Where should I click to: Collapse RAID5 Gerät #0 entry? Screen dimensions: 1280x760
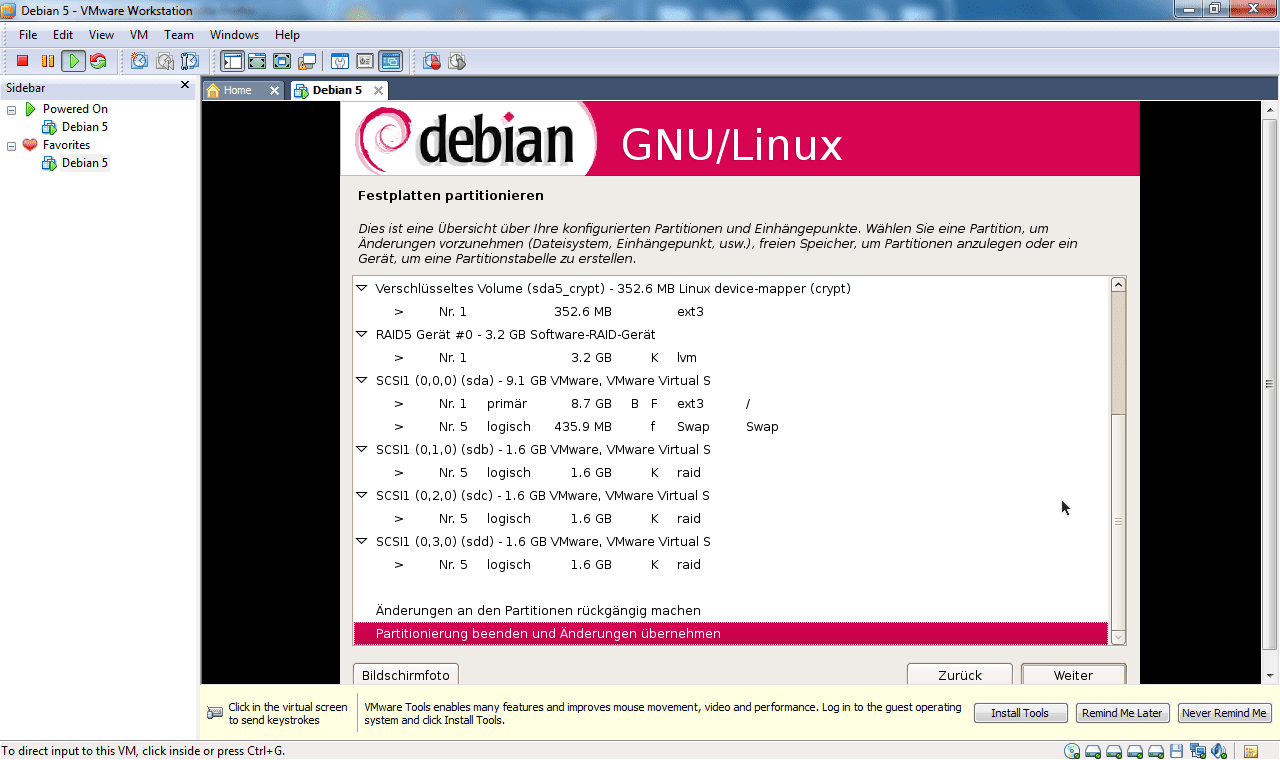pyautogui.click(x=361, y=334)
